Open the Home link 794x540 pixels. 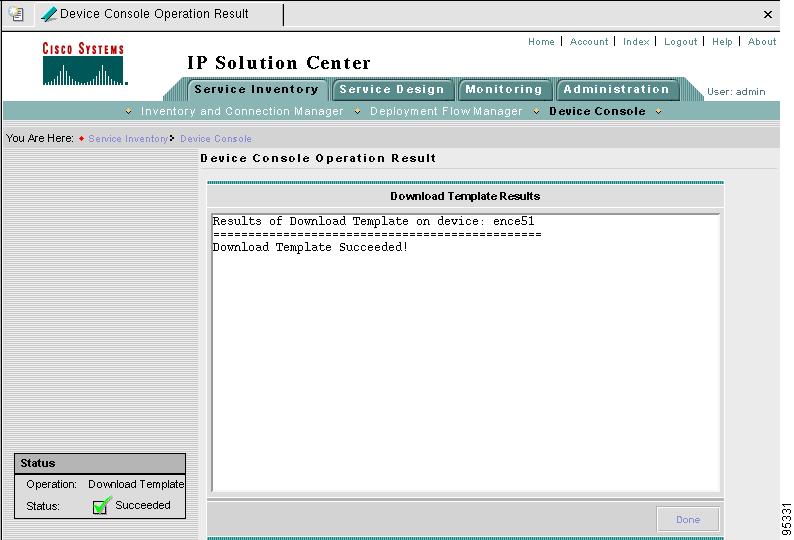coord(541,42)
